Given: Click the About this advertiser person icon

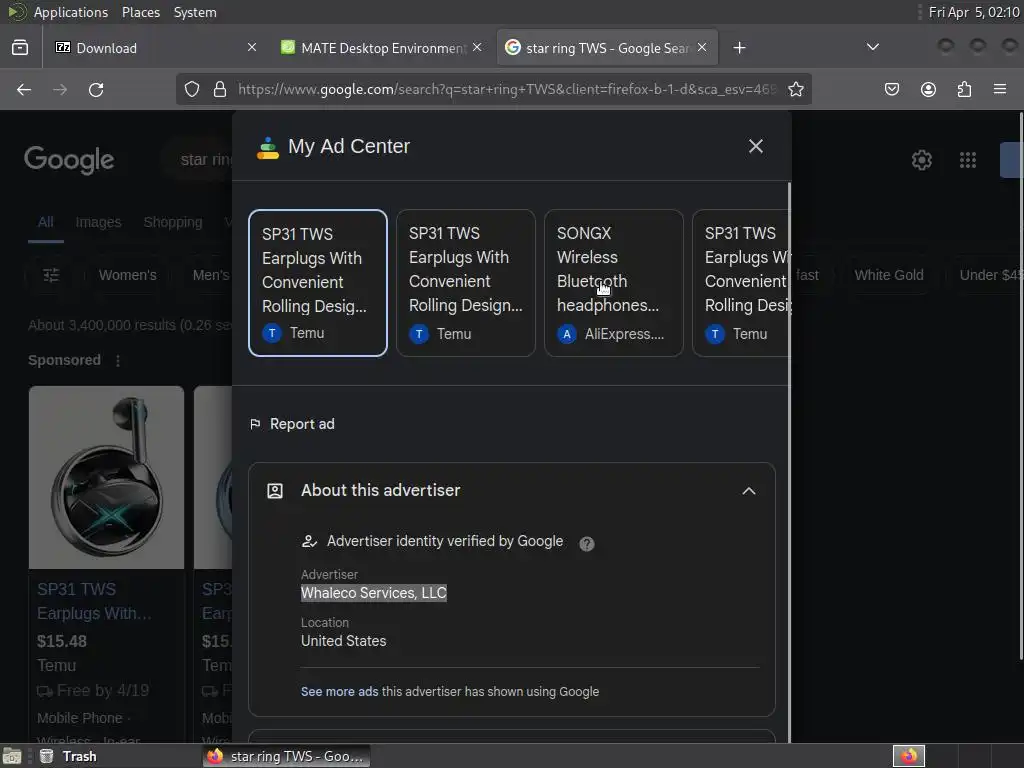Looking at the screenshot, I should [x=275, y=491].
